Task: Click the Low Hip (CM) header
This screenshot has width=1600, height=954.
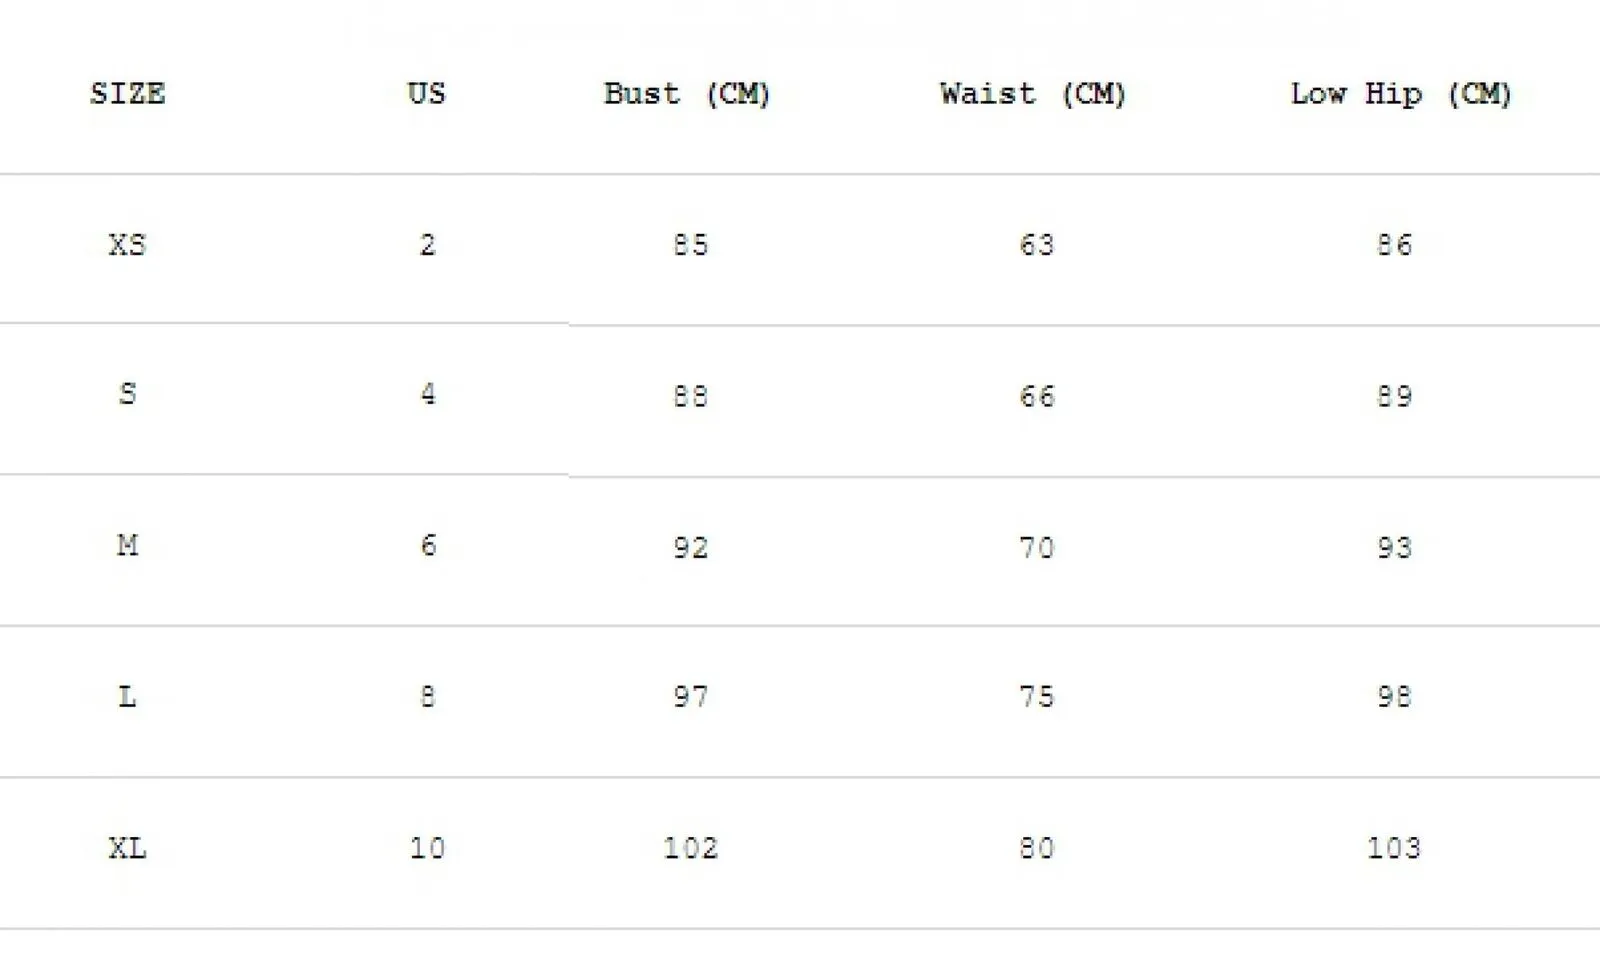Action: (1401, 94)
